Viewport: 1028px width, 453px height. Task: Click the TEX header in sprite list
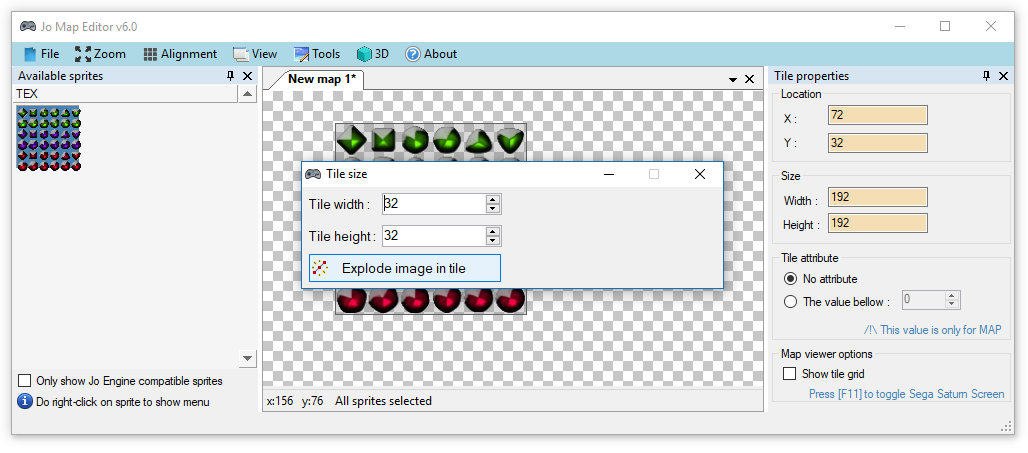point(125,94)
